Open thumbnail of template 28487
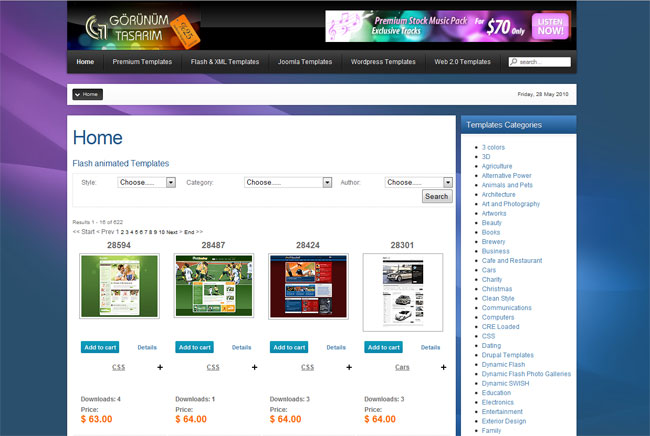 click(x=214, y=286)
